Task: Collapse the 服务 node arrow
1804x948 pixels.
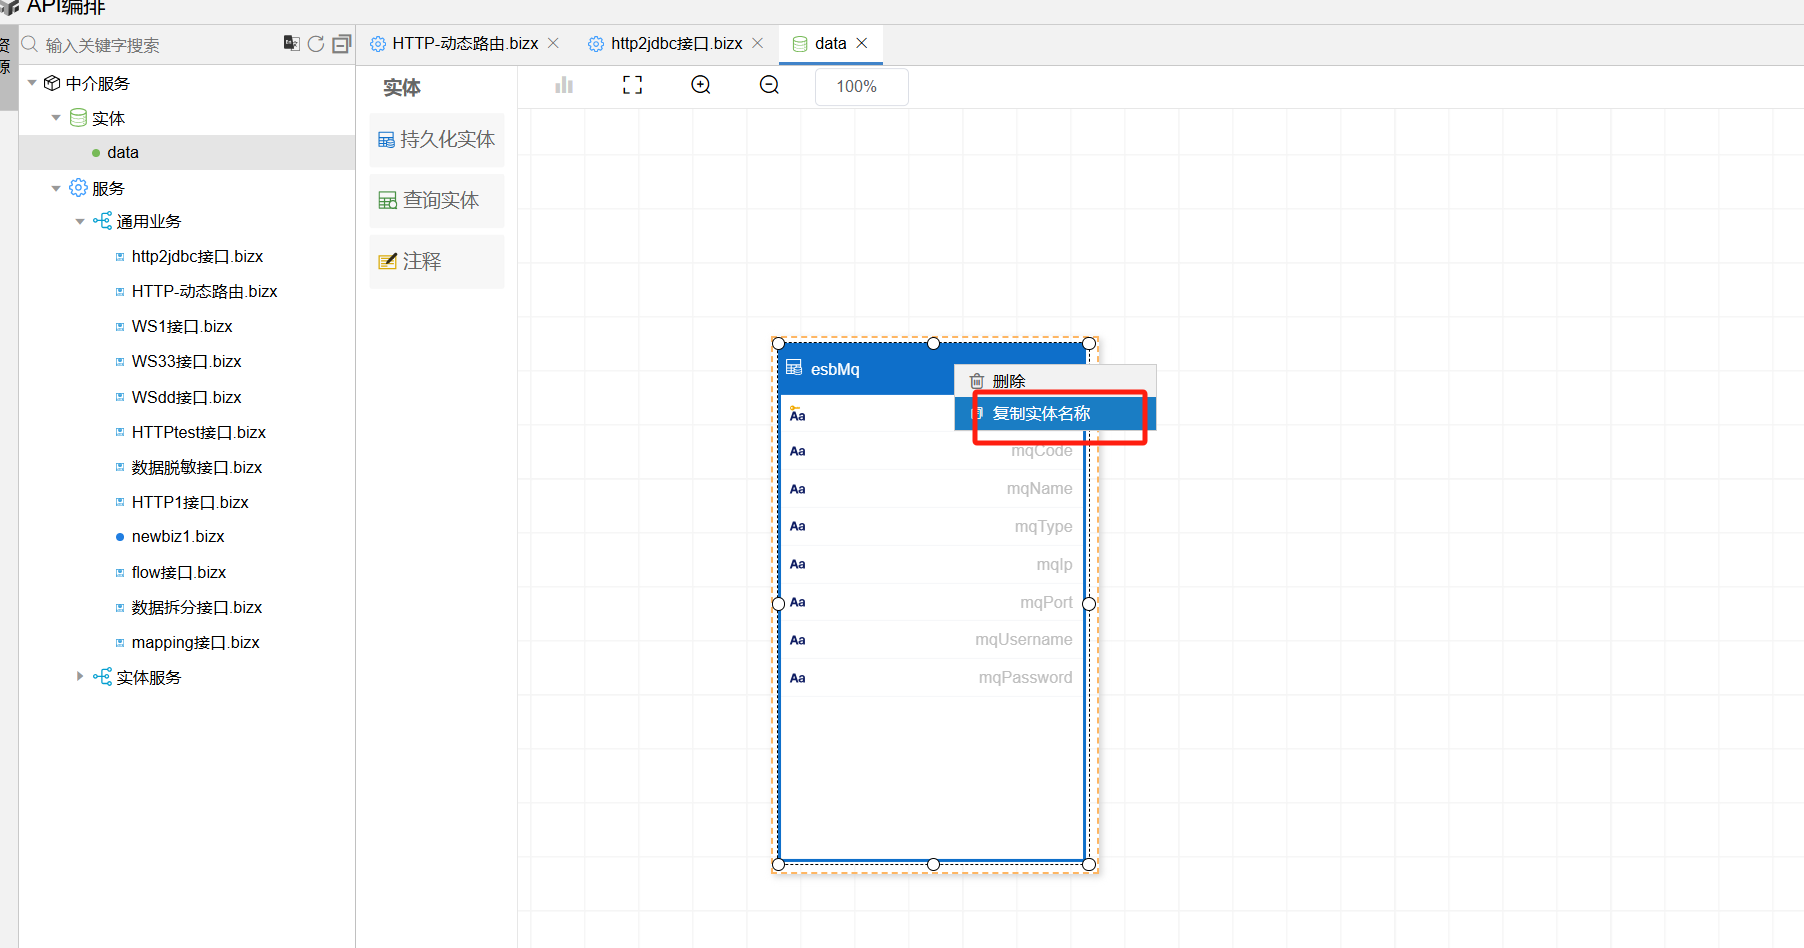Action: 56,188
